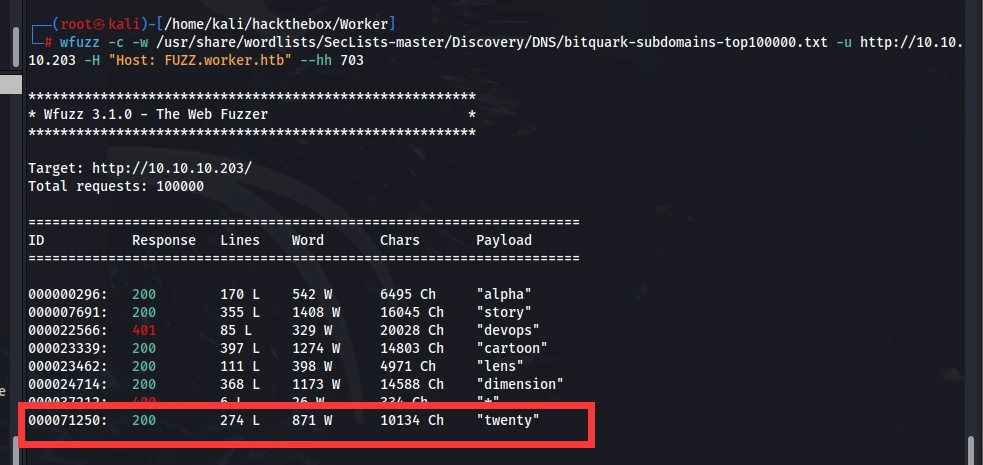
Task: Click the Wfuzz 3.1.0 banner text
Action: point(155,115)
